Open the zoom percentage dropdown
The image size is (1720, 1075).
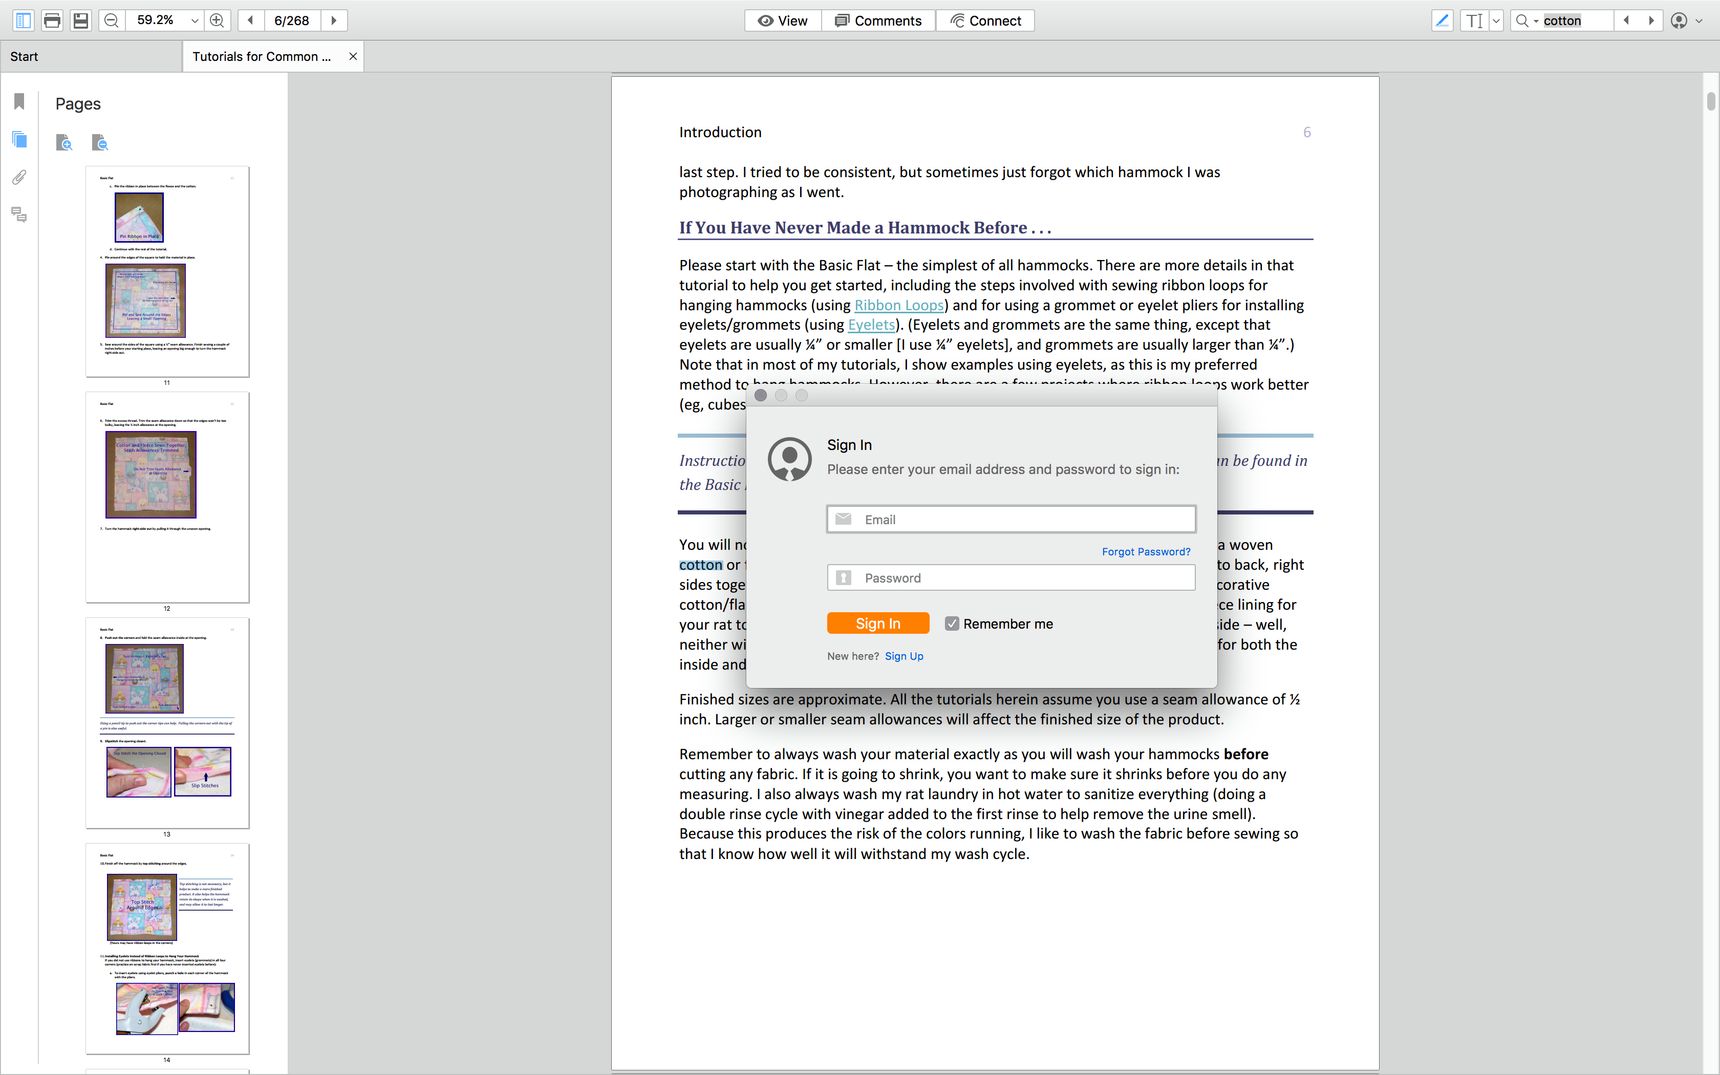[194, 20]
